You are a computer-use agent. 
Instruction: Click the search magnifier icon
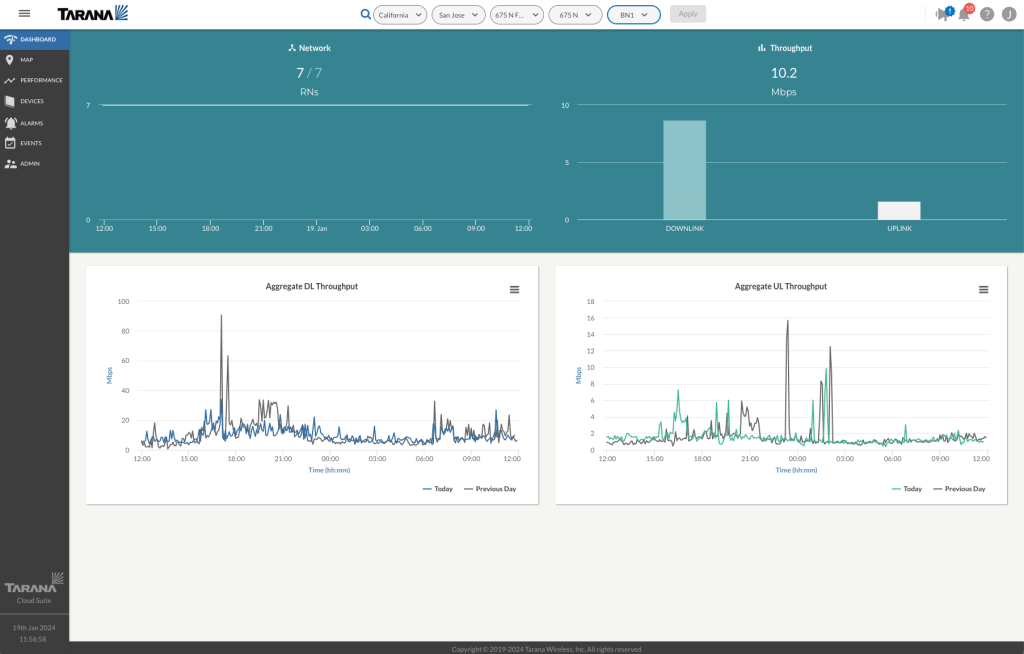(365, 14)
